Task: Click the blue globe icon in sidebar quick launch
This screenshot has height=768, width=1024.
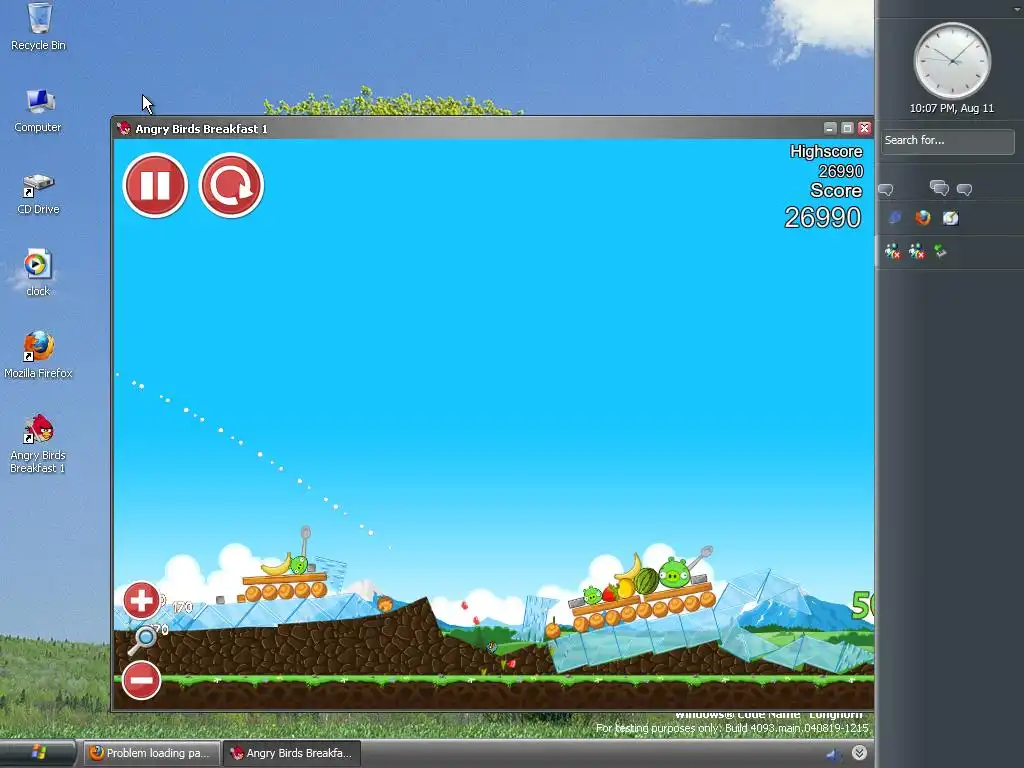Action: tap(895, 218)
